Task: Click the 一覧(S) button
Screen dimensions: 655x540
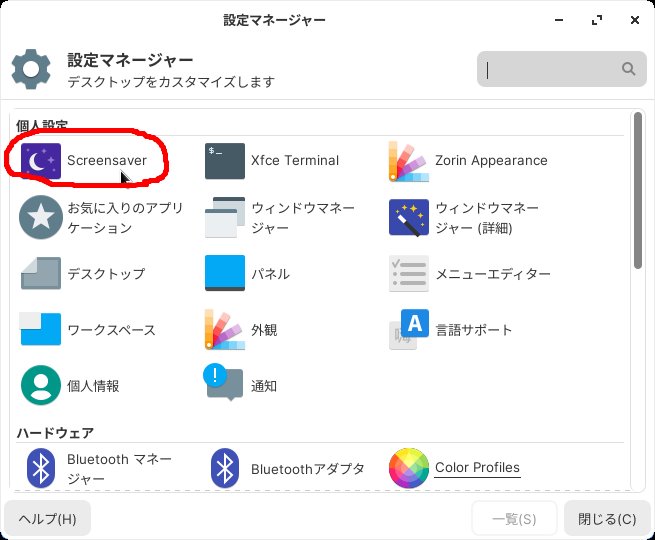Action: [x=515, y=518]
